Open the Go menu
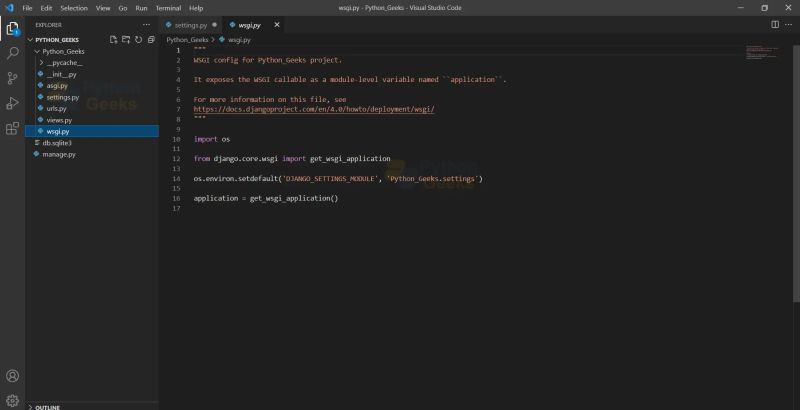 click(122, 8)
